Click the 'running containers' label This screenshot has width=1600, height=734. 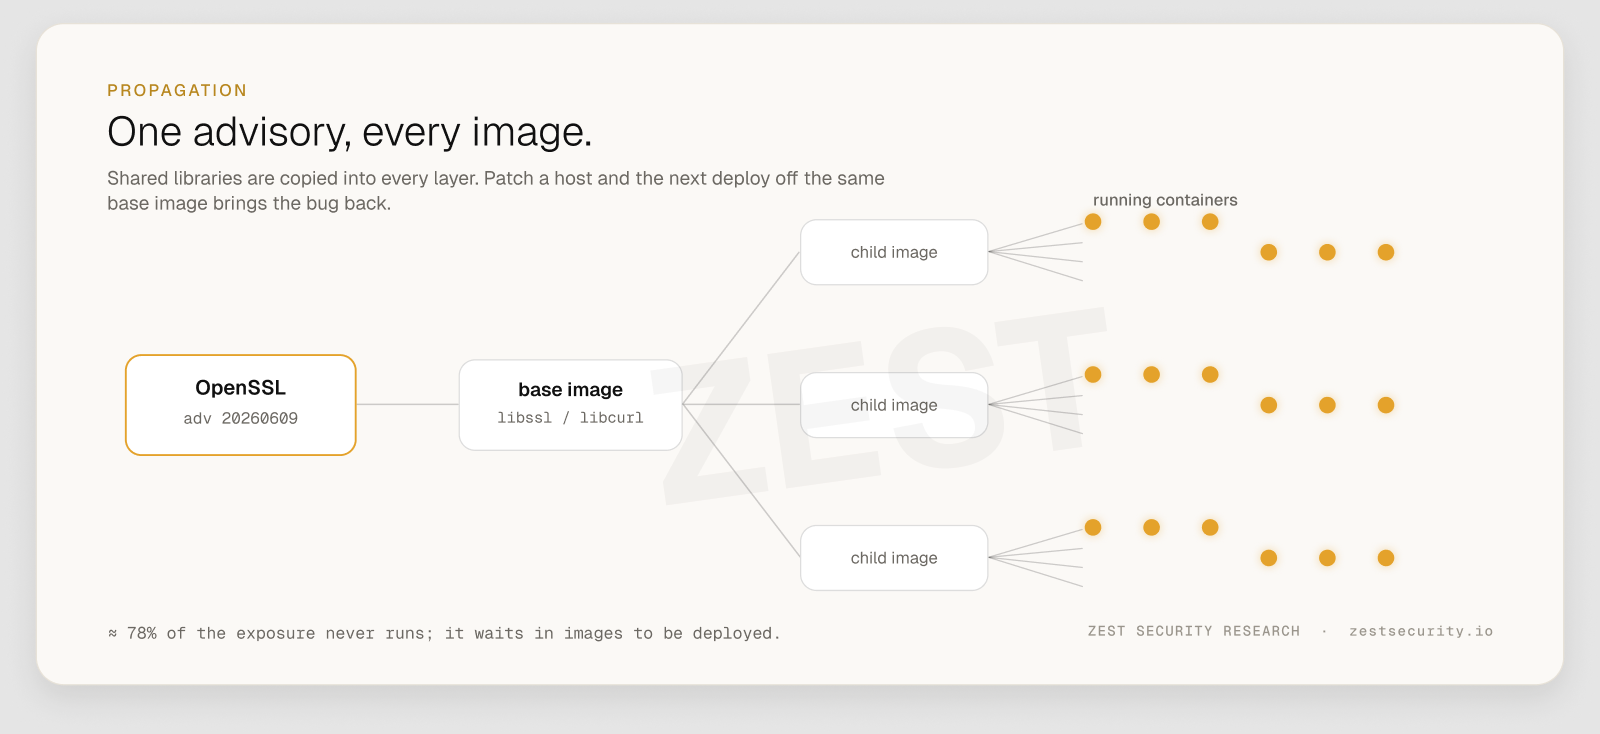[x=1165, y=200]
